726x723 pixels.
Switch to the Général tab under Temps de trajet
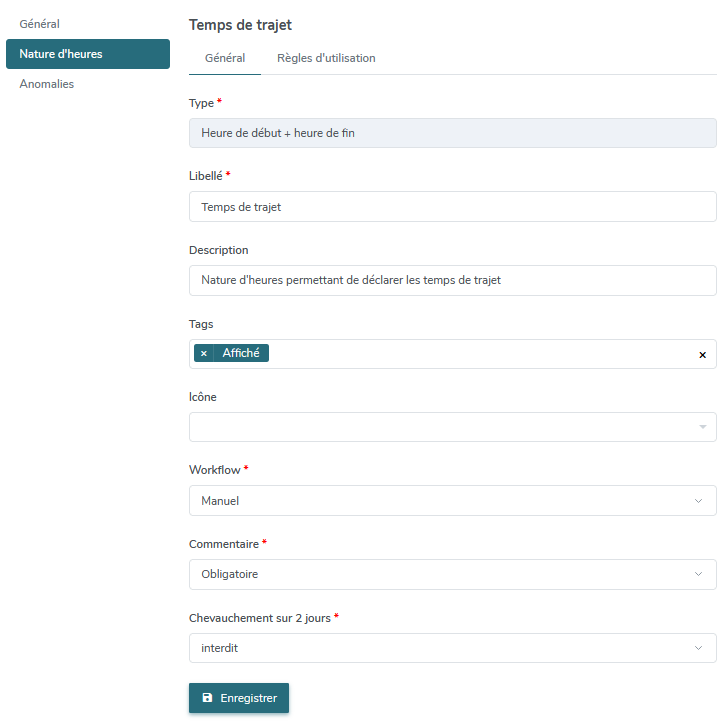[225, 58]
